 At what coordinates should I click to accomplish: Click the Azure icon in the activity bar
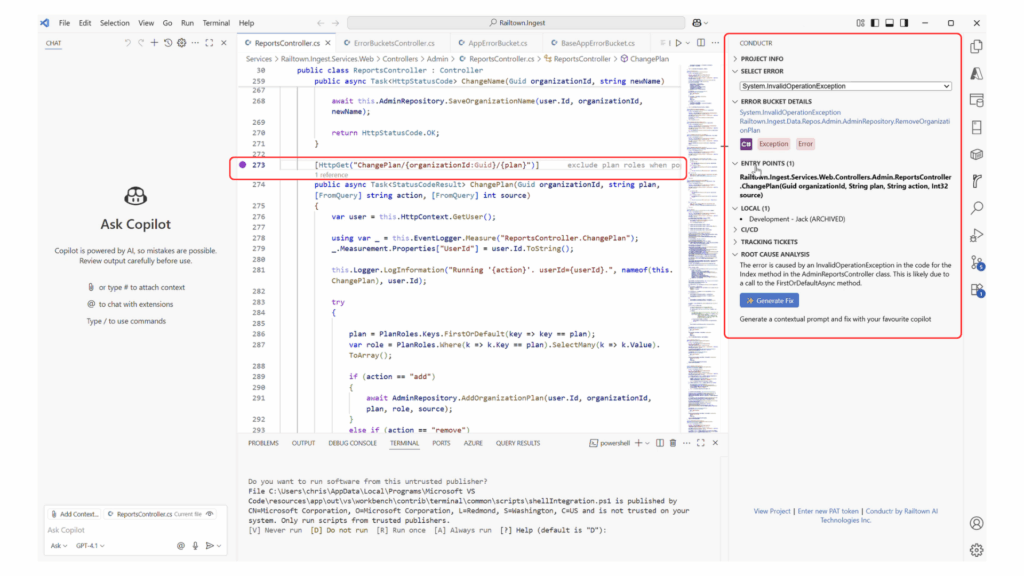click(x=977, y=73)
